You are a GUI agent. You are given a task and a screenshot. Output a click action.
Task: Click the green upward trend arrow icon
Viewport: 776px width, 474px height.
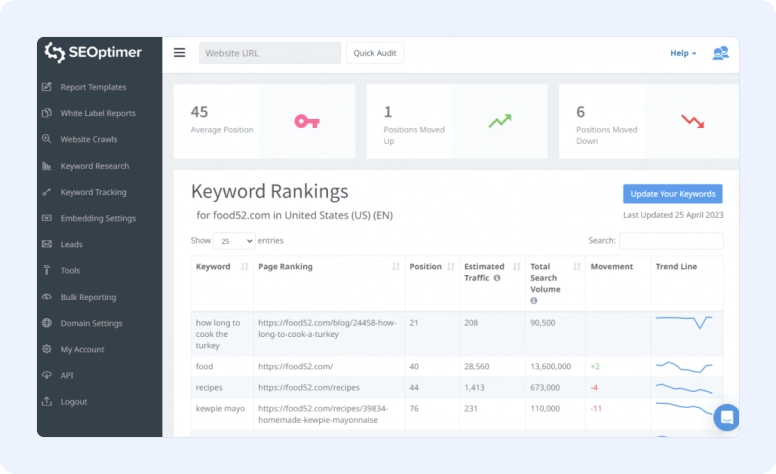pos(500,121)
